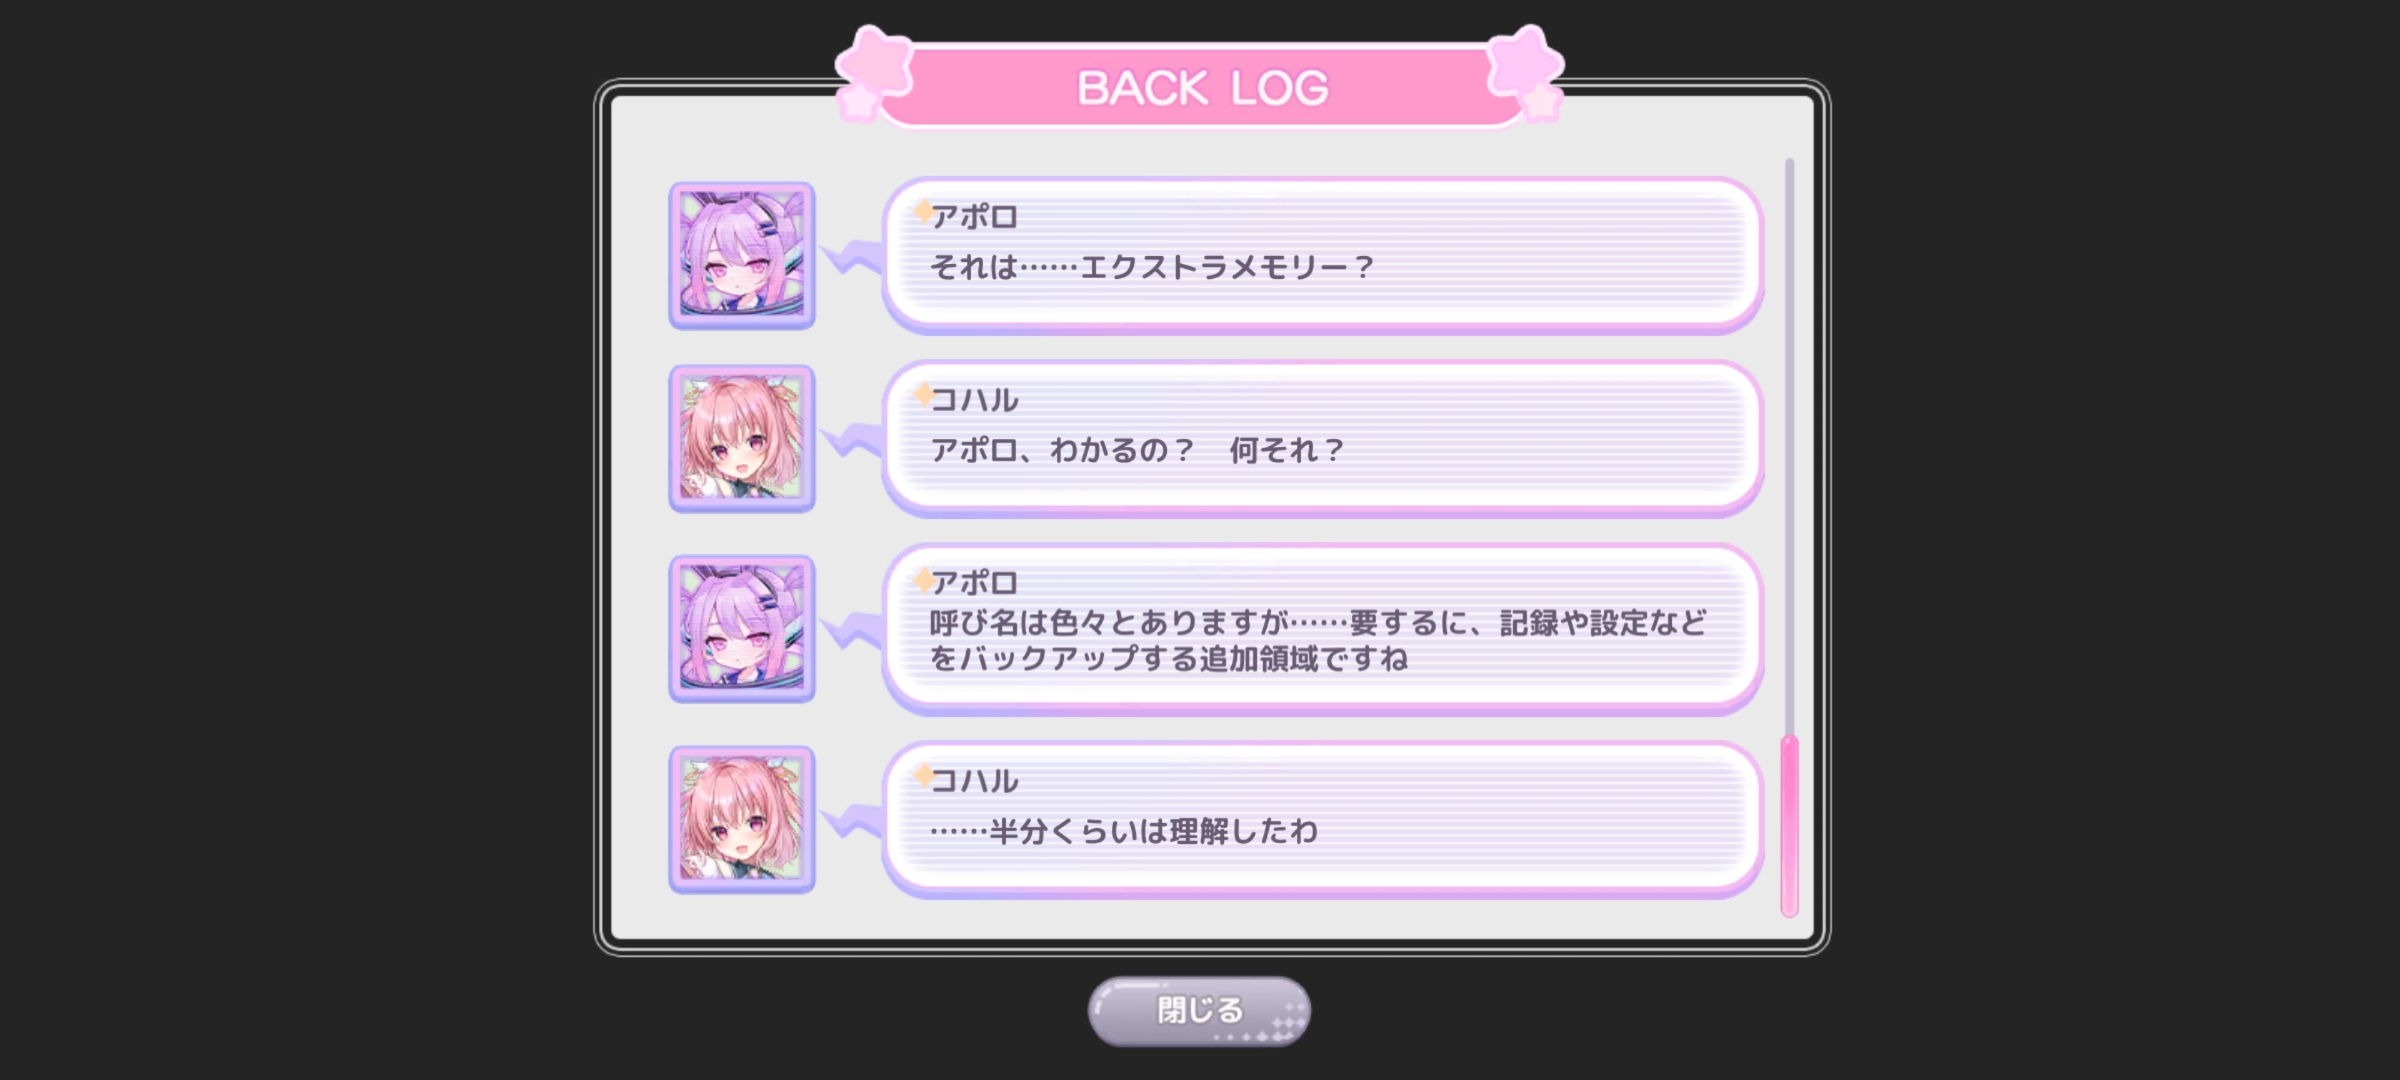The width and height of the screenshot is (2400, 1080).
Task: Select the line それは……エクストラメモリー？
Action: 1152,267
